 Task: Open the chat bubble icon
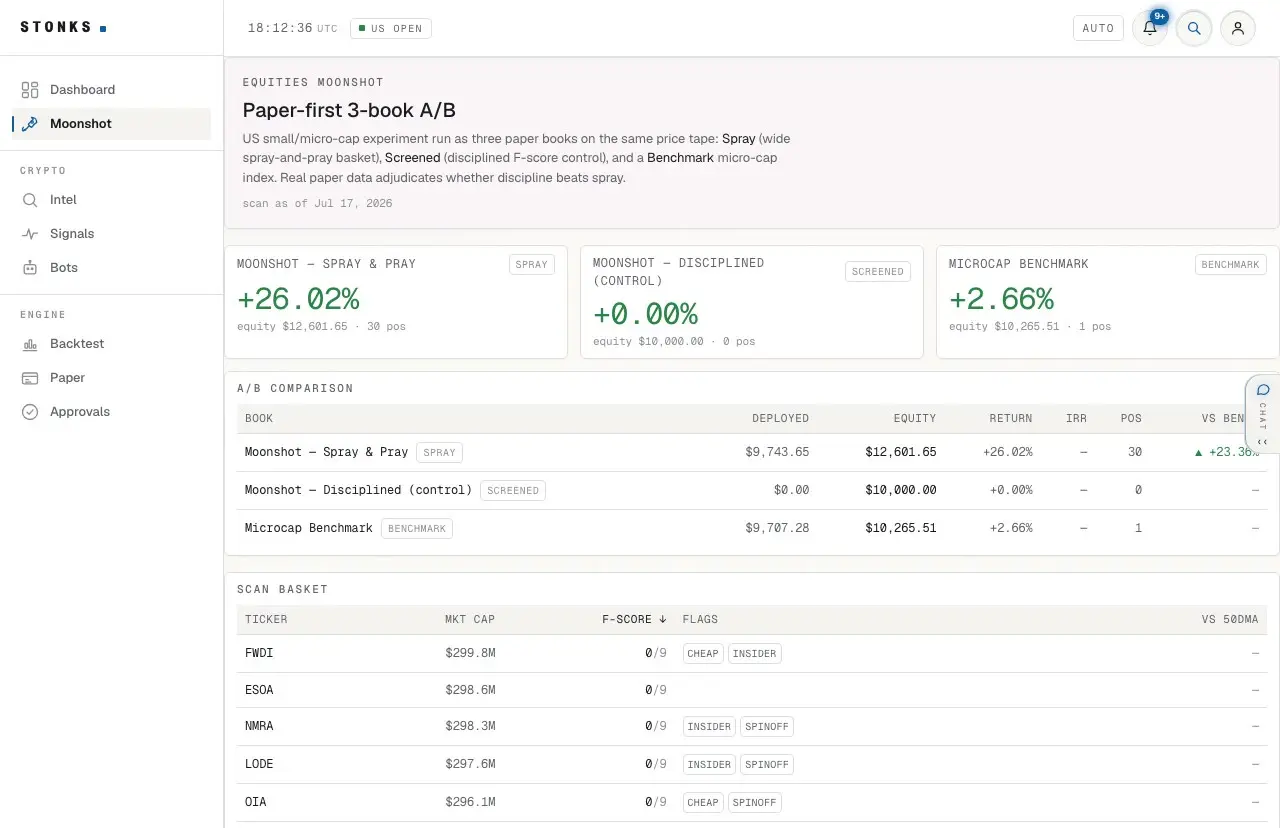point(1263,390)
